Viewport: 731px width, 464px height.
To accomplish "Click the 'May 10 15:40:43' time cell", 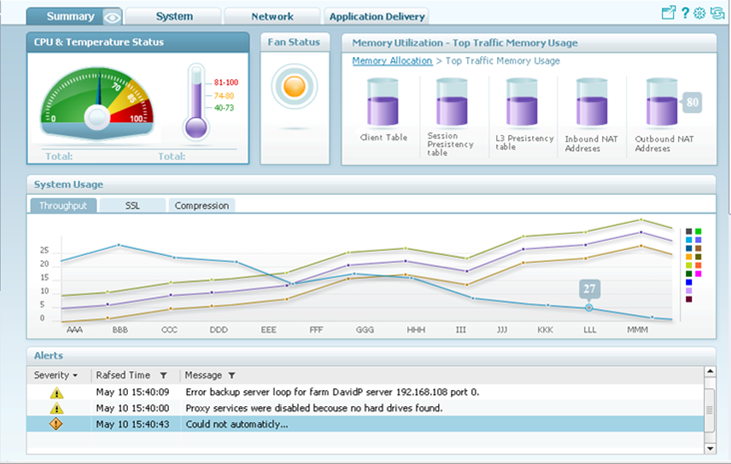I will coord(132,424).
